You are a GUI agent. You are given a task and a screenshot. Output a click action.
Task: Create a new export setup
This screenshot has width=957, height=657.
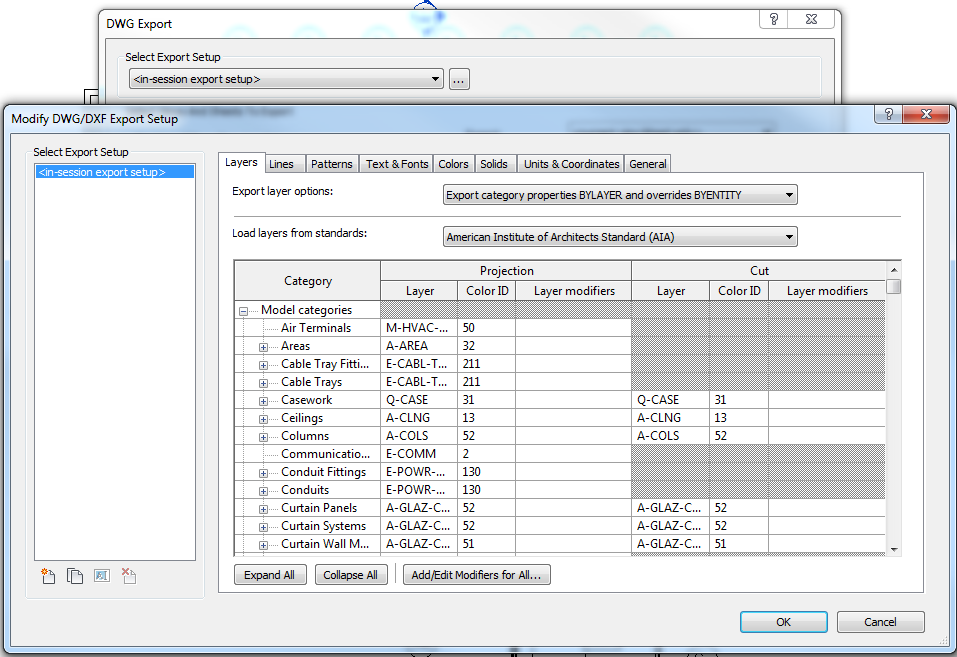click(x=47, y=575)
